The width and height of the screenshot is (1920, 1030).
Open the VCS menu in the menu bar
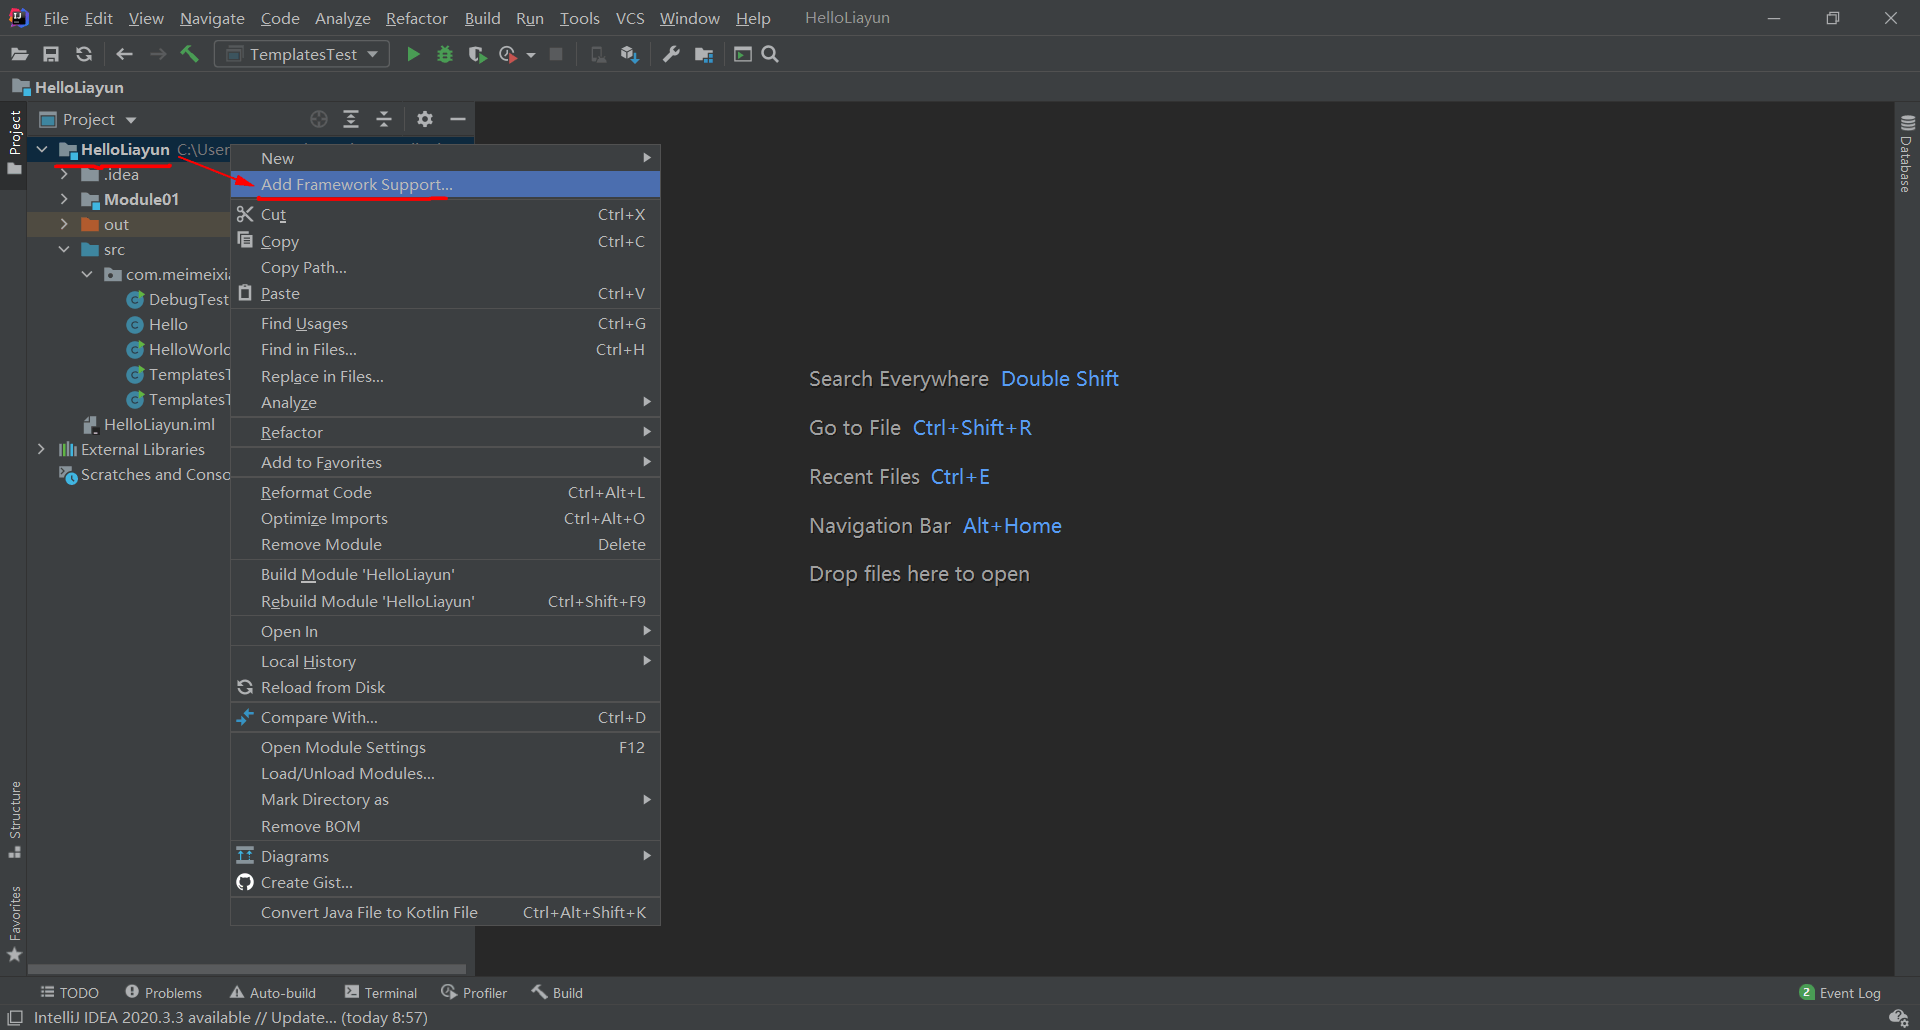[630, 18]
